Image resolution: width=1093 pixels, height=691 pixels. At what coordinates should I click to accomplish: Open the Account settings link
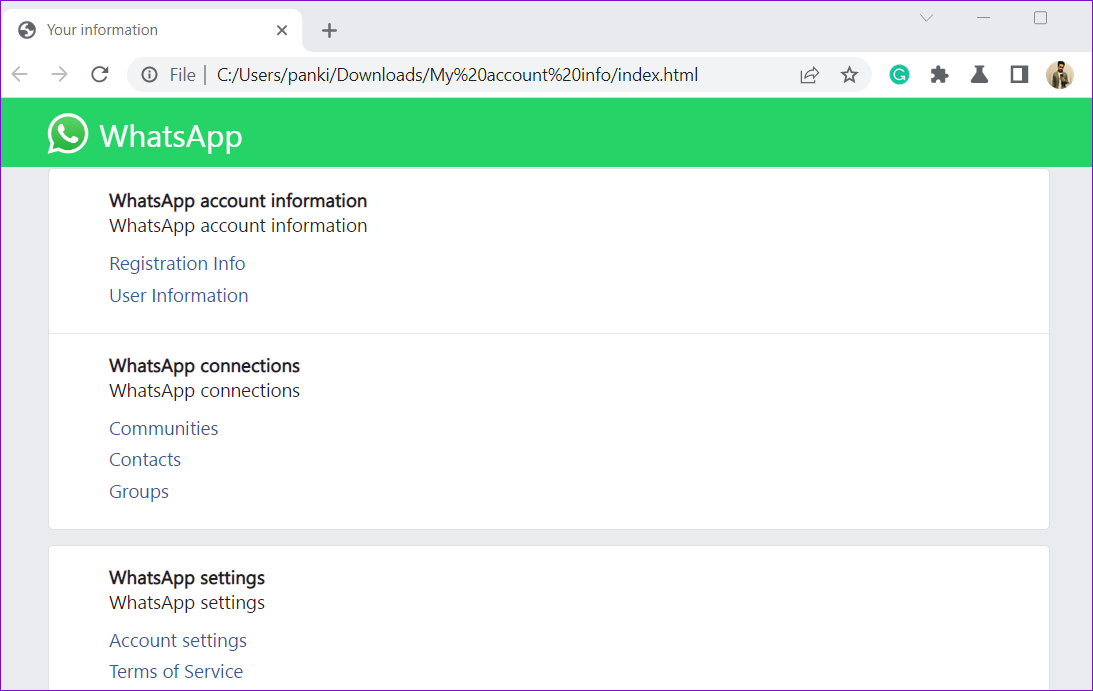pos(178,640)
